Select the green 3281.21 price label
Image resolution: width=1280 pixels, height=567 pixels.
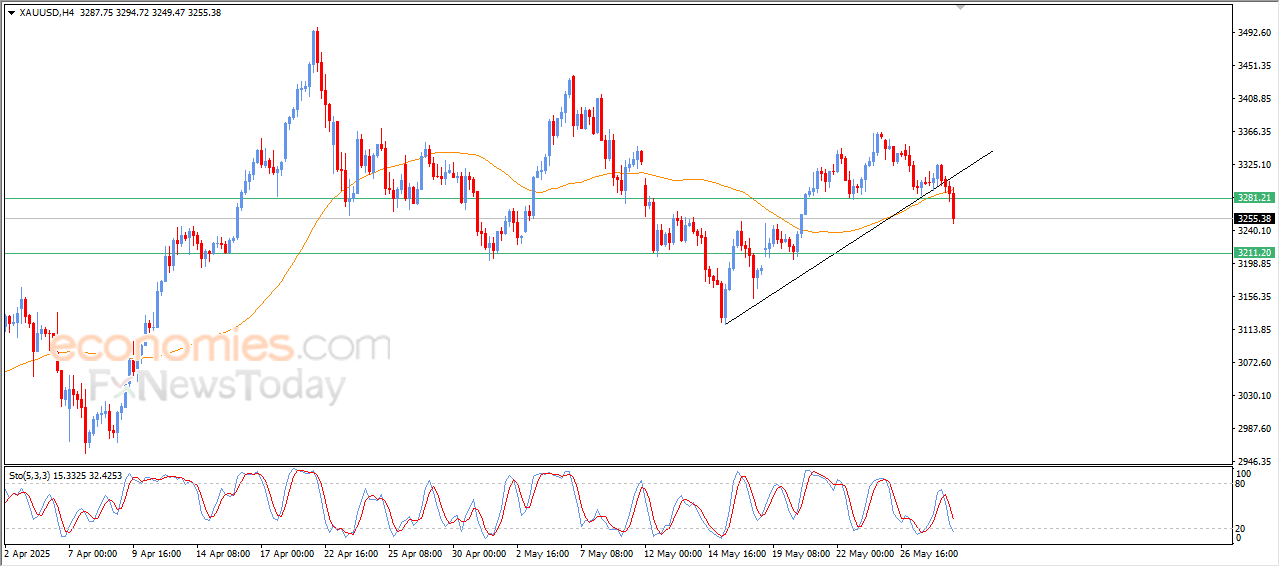pos(1253,198)
